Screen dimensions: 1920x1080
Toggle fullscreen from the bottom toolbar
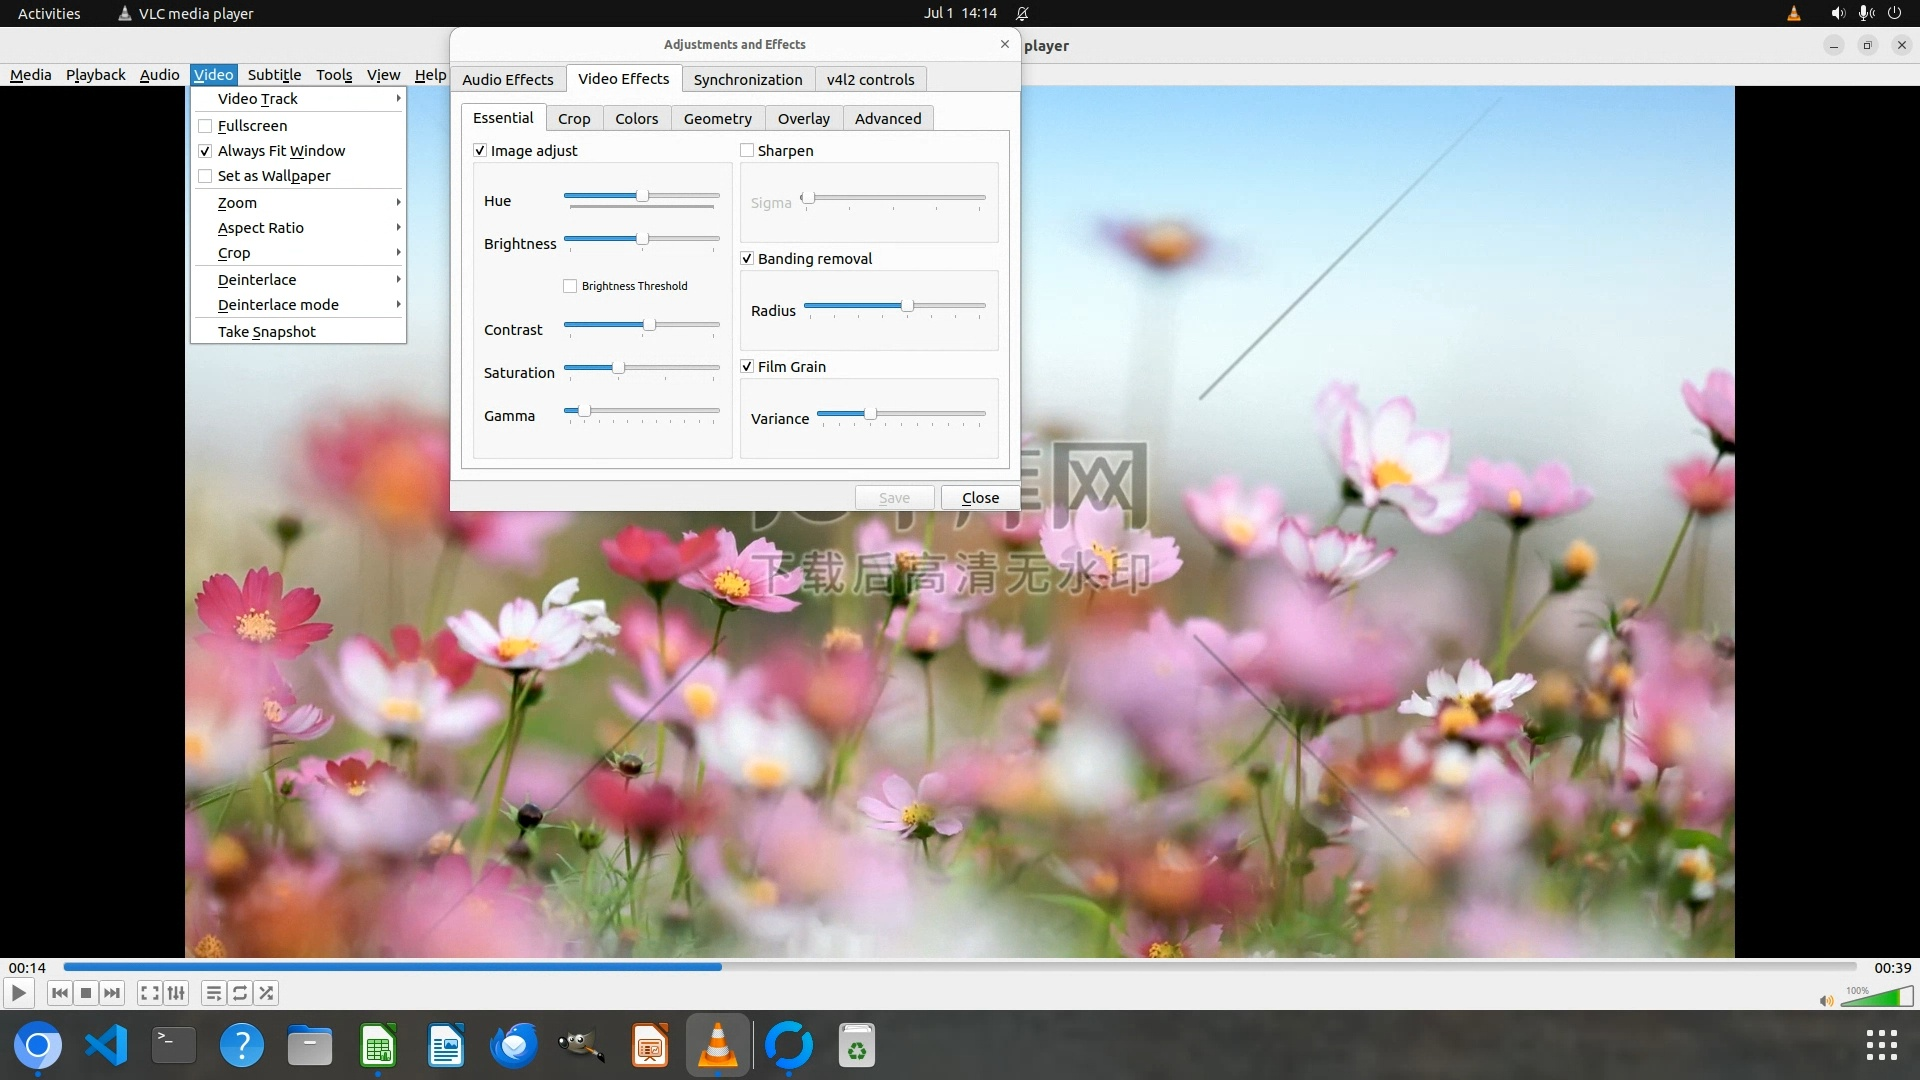[150, 993]
